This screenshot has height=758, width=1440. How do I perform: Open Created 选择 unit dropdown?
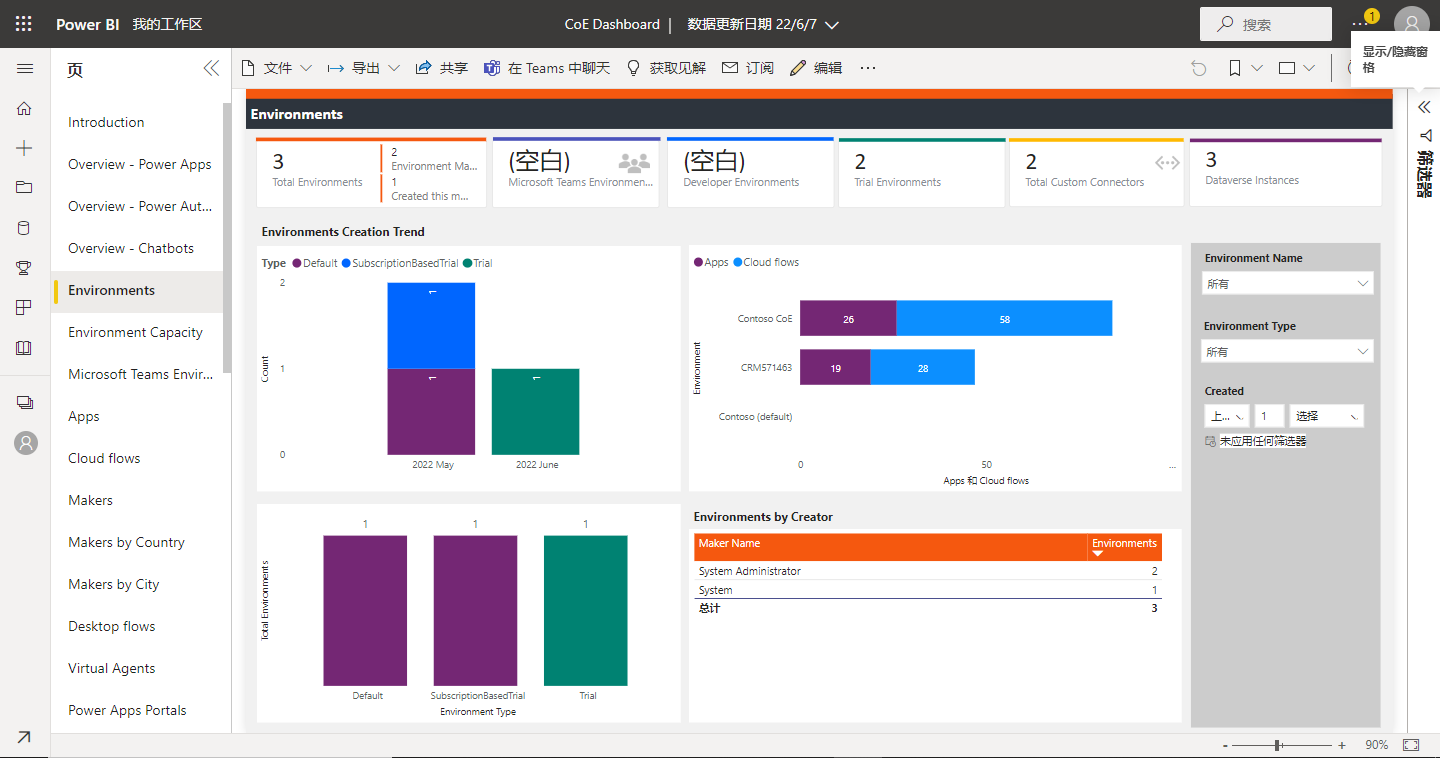[x=1327, y=416]
